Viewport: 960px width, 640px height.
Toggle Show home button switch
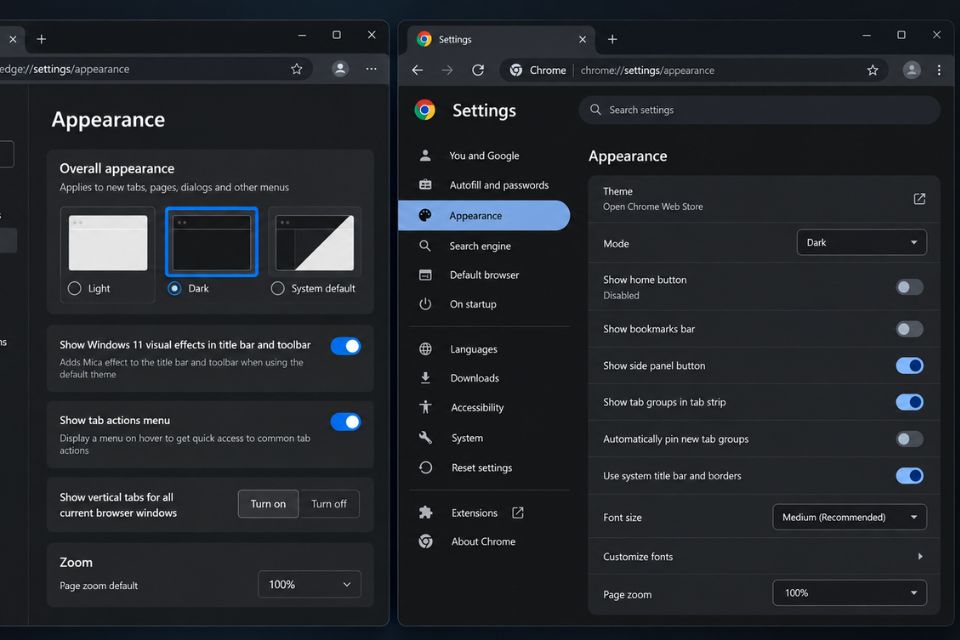pyautogui.click(x=909, y=287)
